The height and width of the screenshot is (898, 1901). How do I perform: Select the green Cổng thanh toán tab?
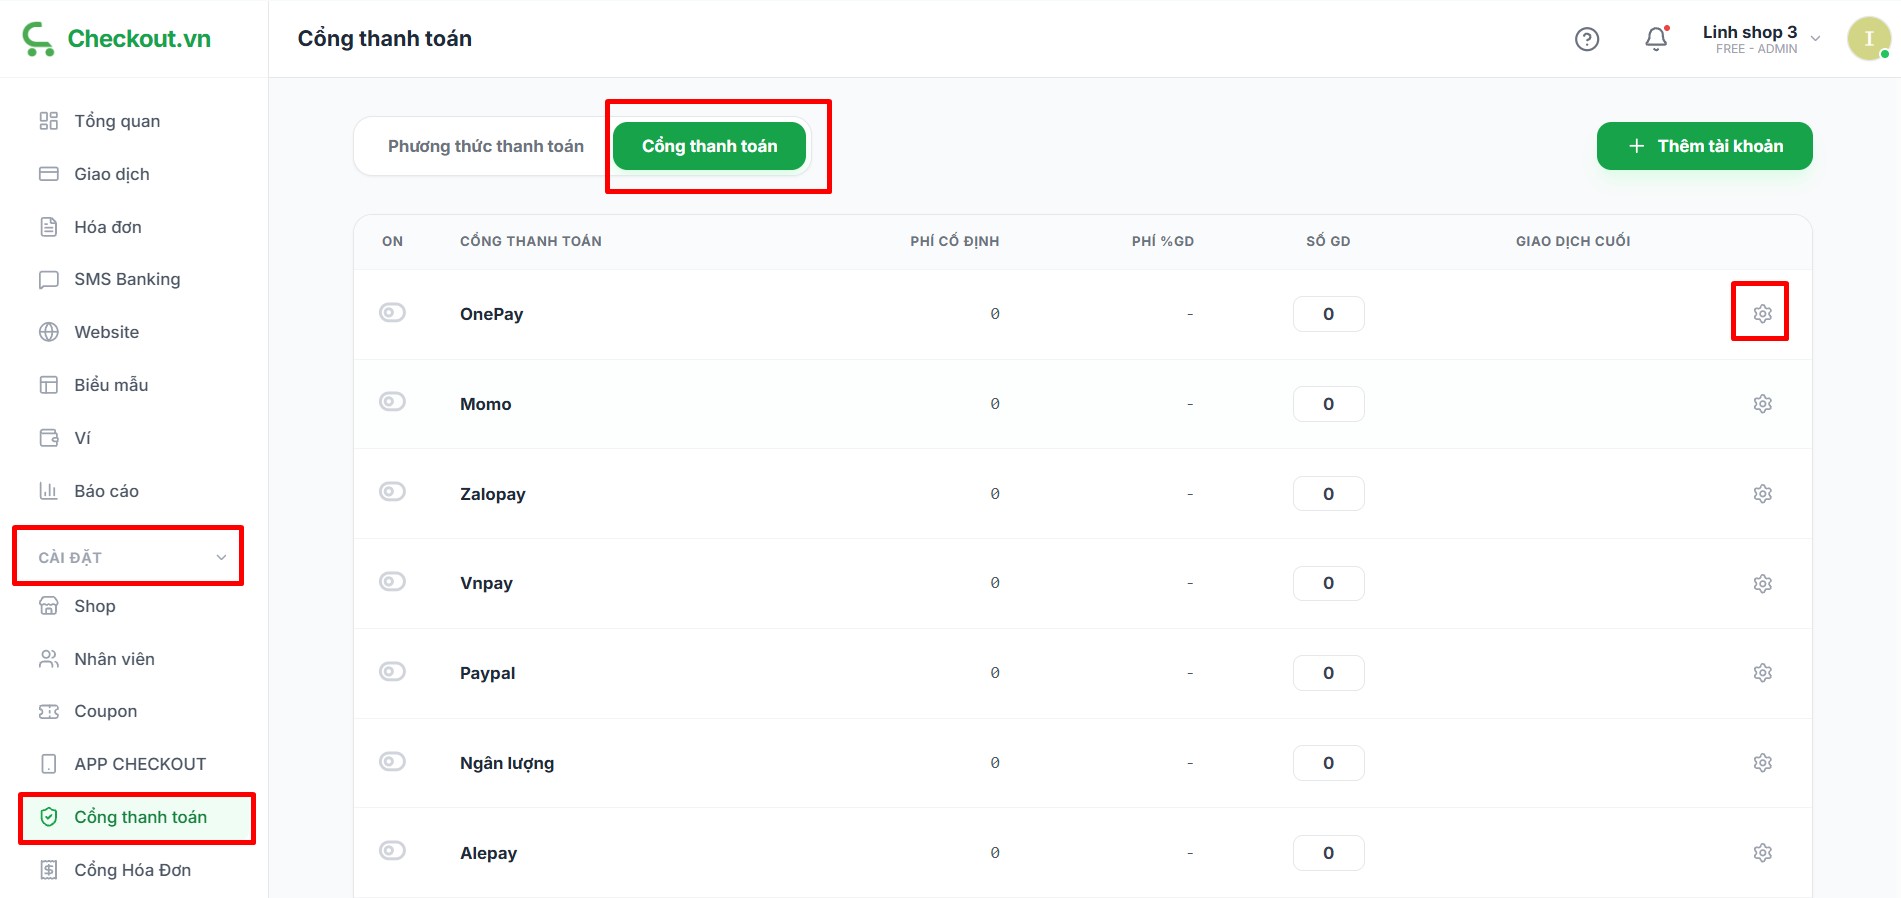click(709, 146)
